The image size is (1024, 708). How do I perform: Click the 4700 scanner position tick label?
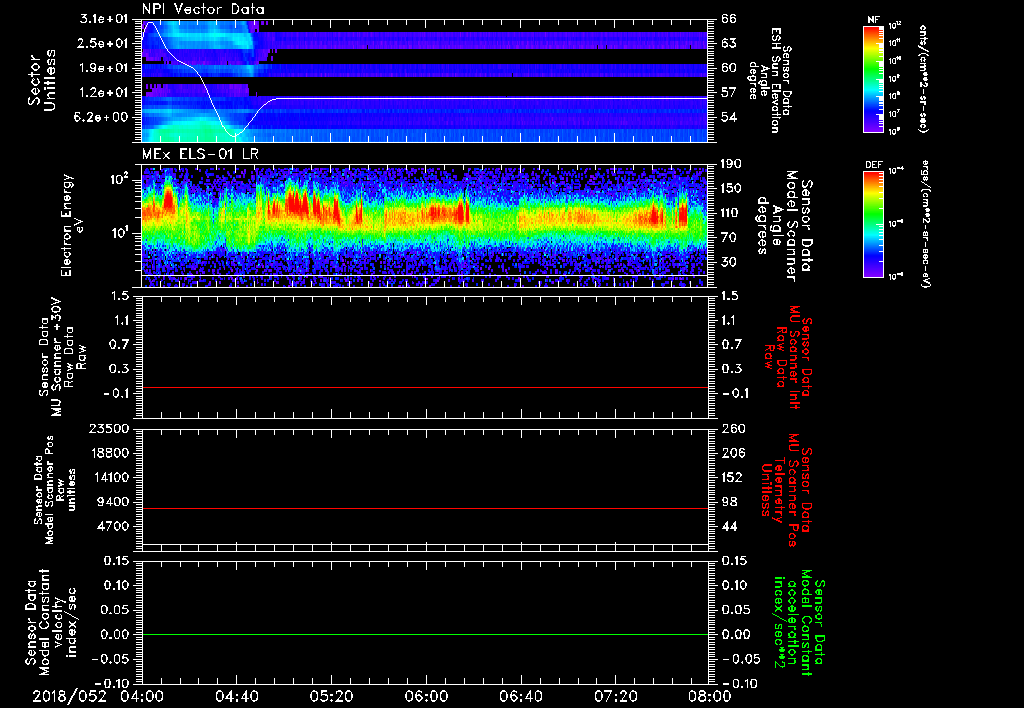113,526
